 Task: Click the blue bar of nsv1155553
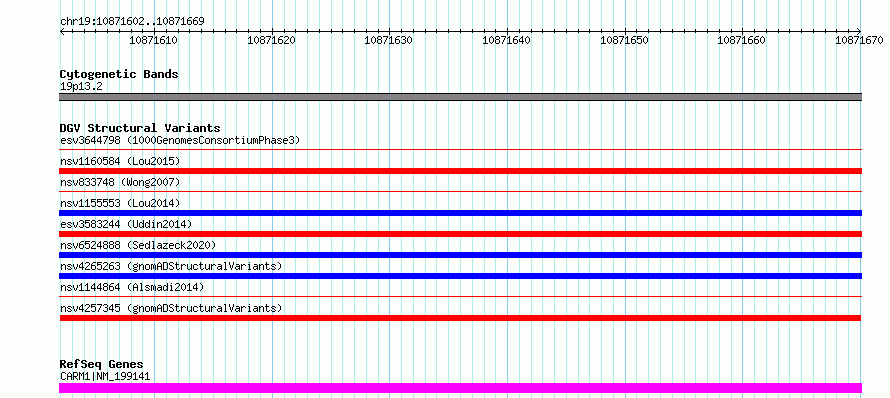click(x=460, y=213)
